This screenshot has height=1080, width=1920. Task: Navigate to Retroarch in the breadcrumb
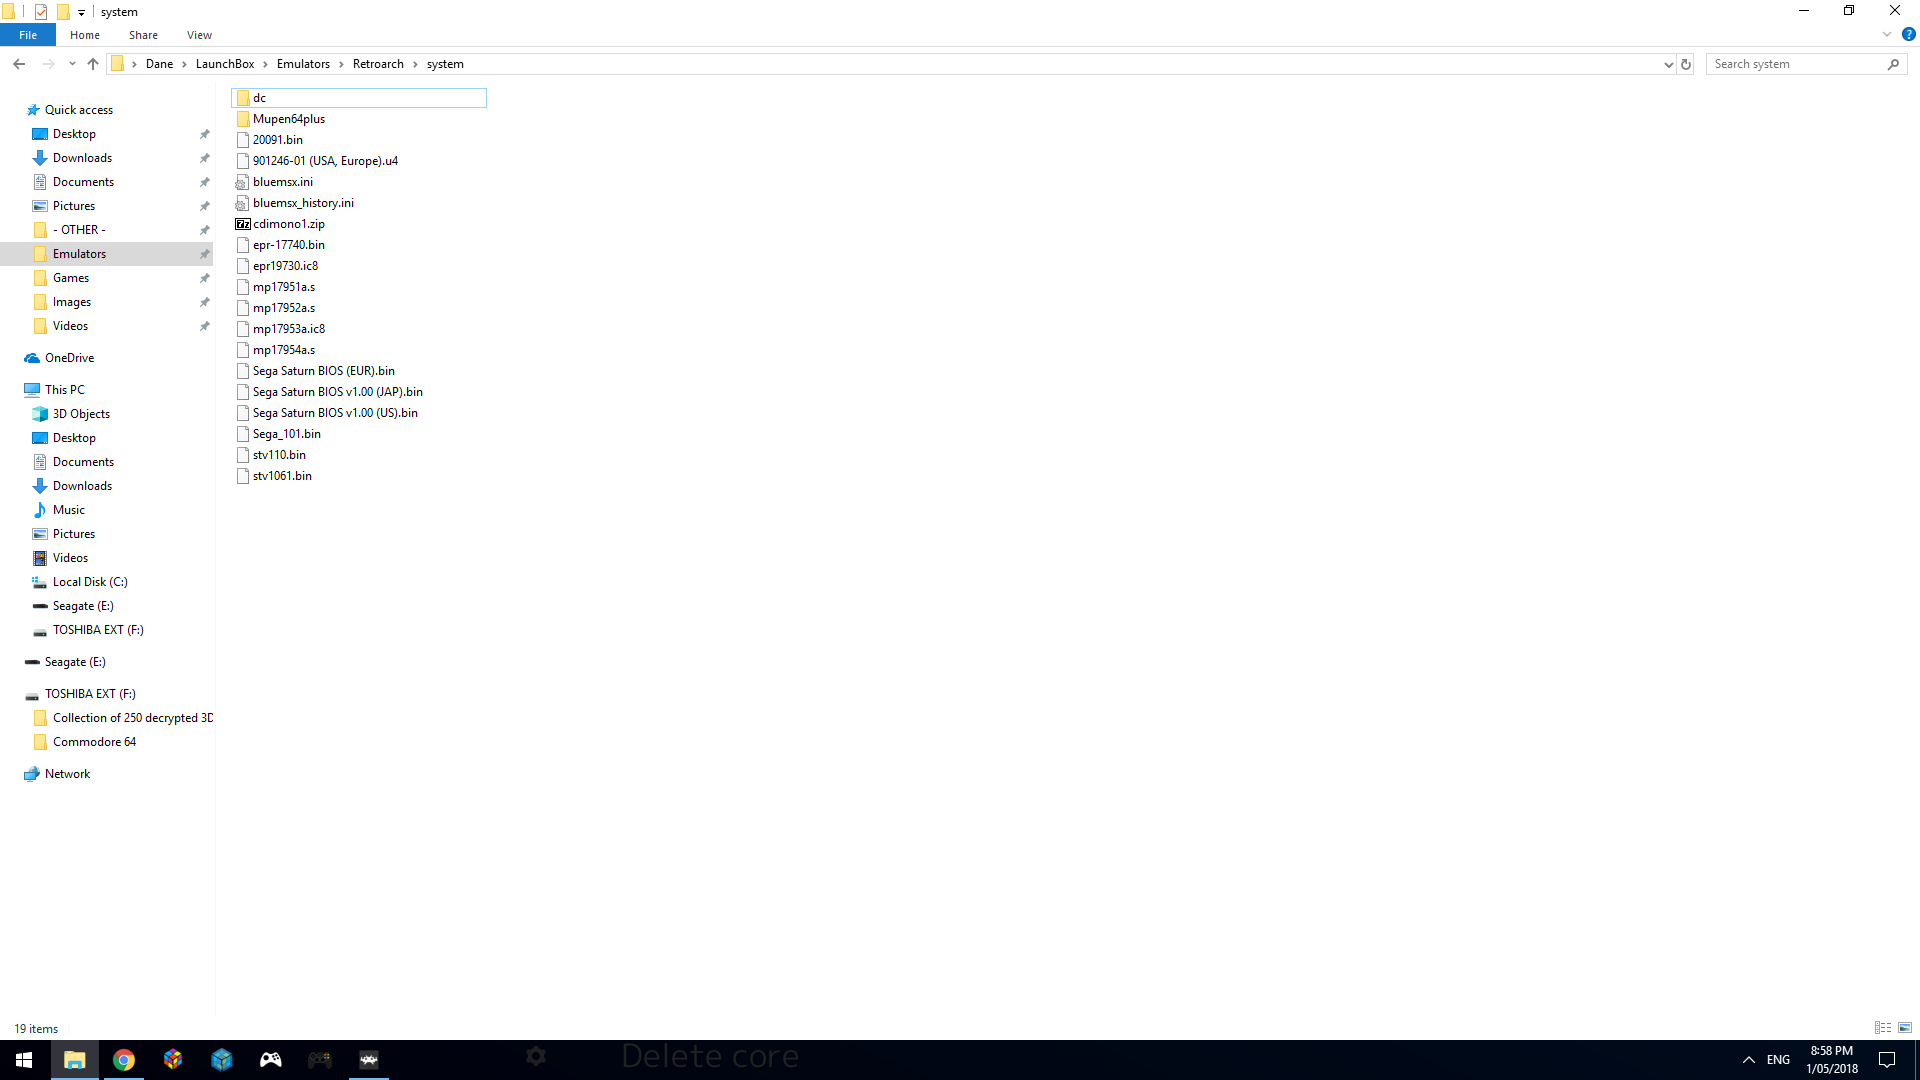point(378,64)
